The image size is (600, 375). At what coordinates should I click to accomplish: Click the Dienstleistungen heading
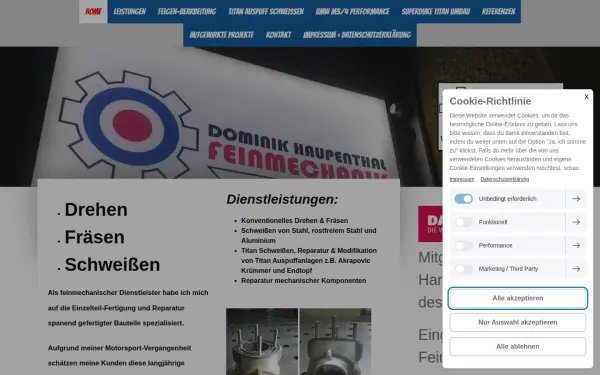click(x=282, y=199)
